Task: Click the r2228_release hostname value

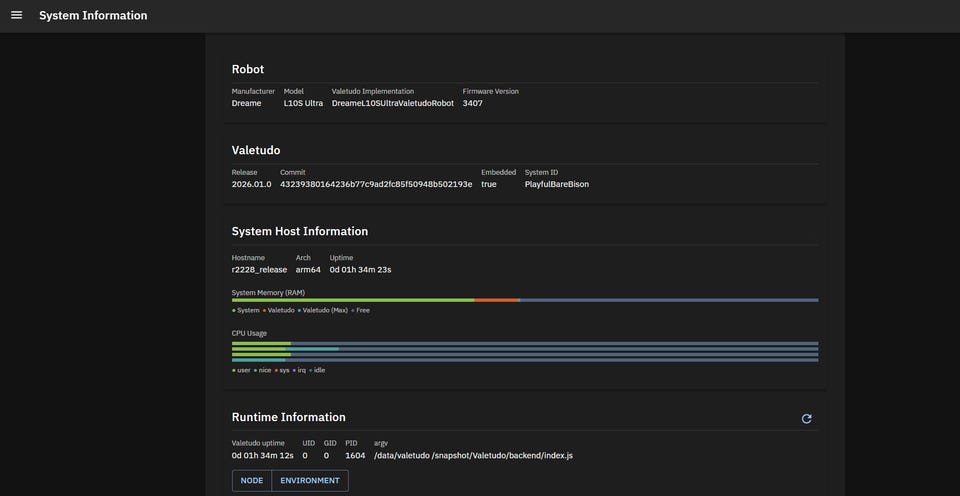Action: (259, 269)
